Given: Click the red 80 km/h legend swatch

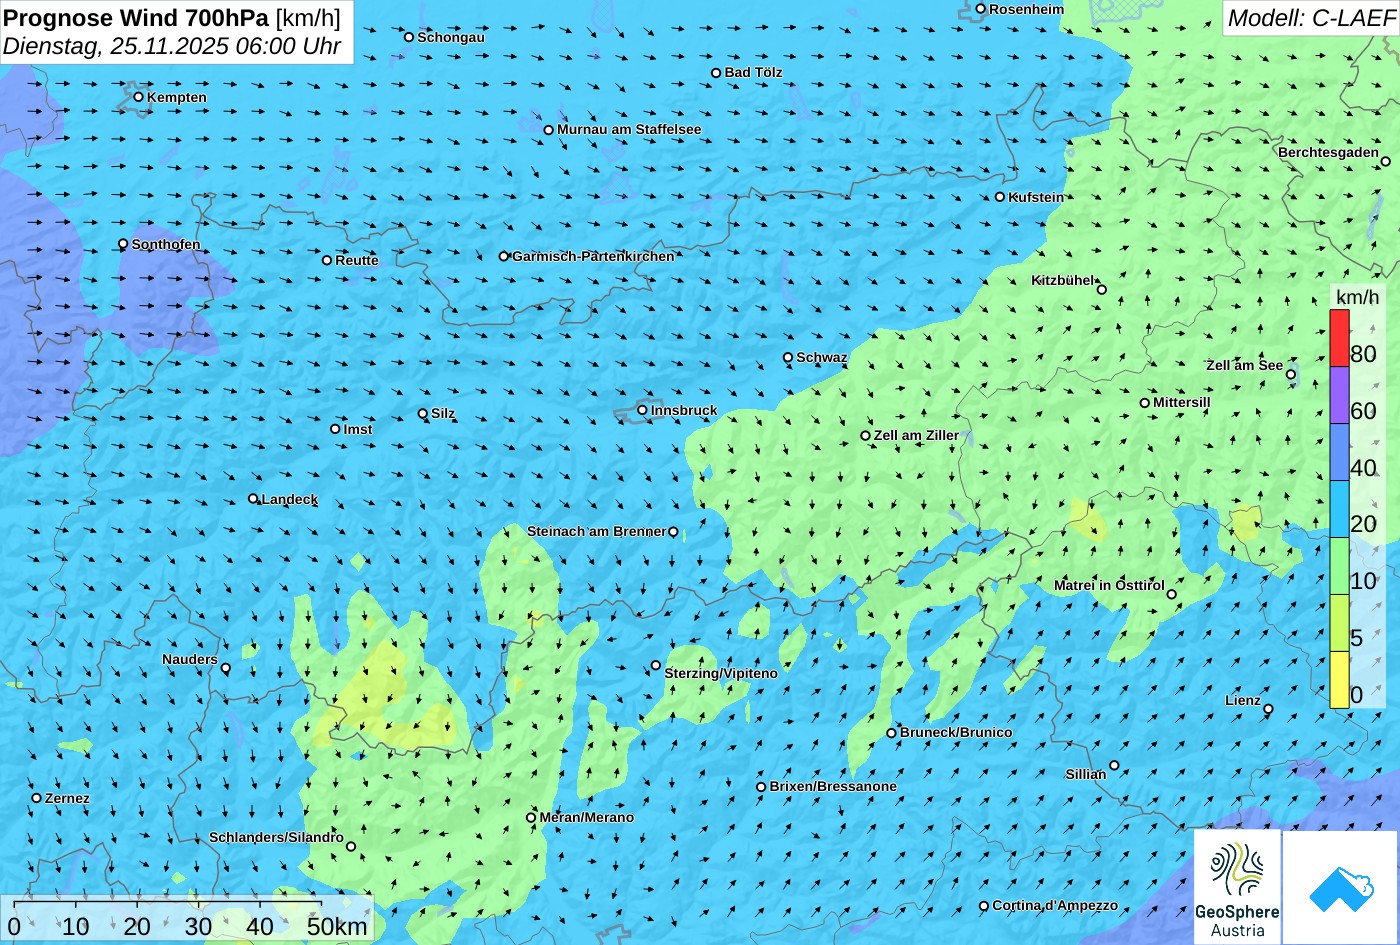Looking at the screenshot, I should pyautogui.click(x=1339, y=338).
